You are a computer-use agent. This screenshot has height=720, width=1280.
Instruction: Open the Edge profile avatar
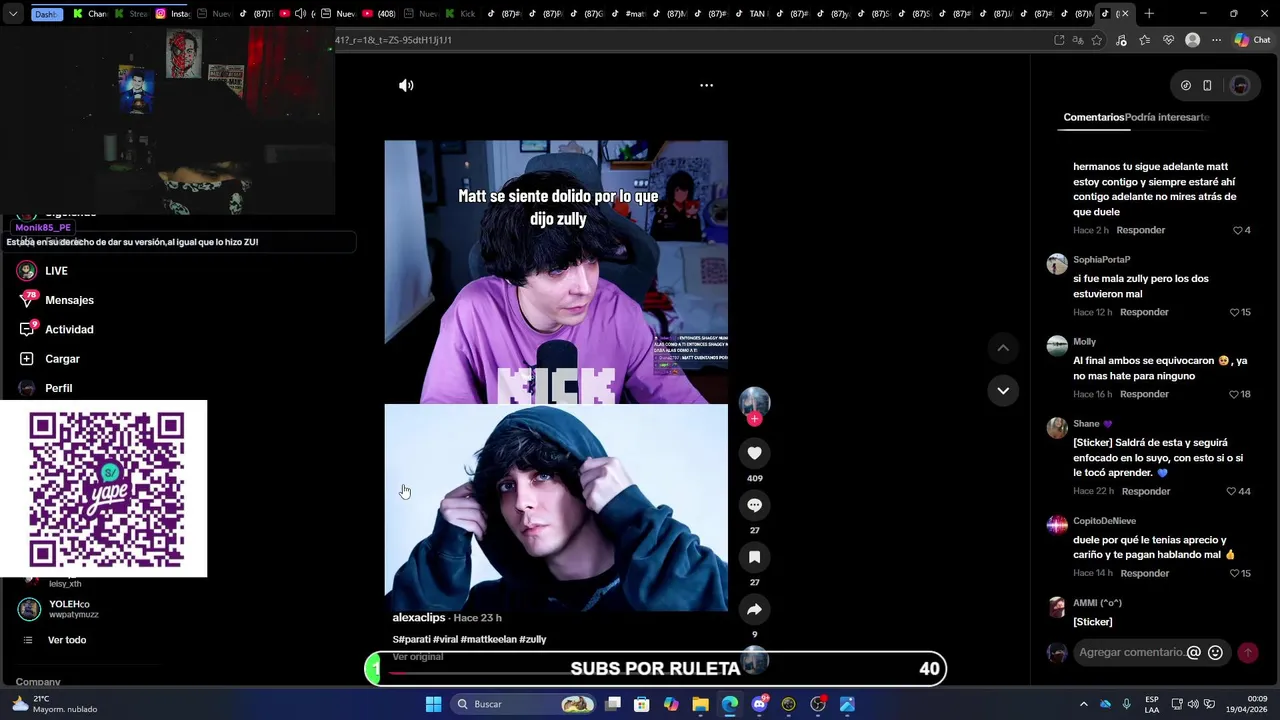coord(1192,40)
